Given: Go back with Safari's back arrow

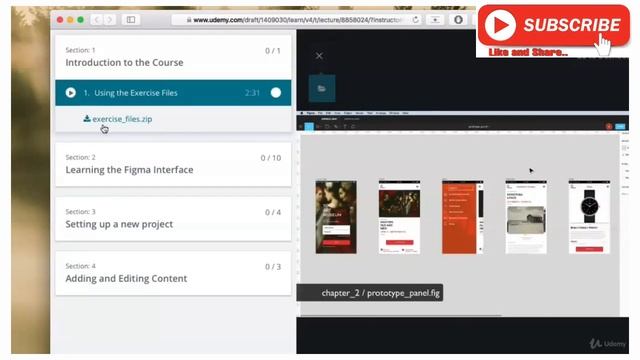Looking at the screenshot, I should point(97,20).
